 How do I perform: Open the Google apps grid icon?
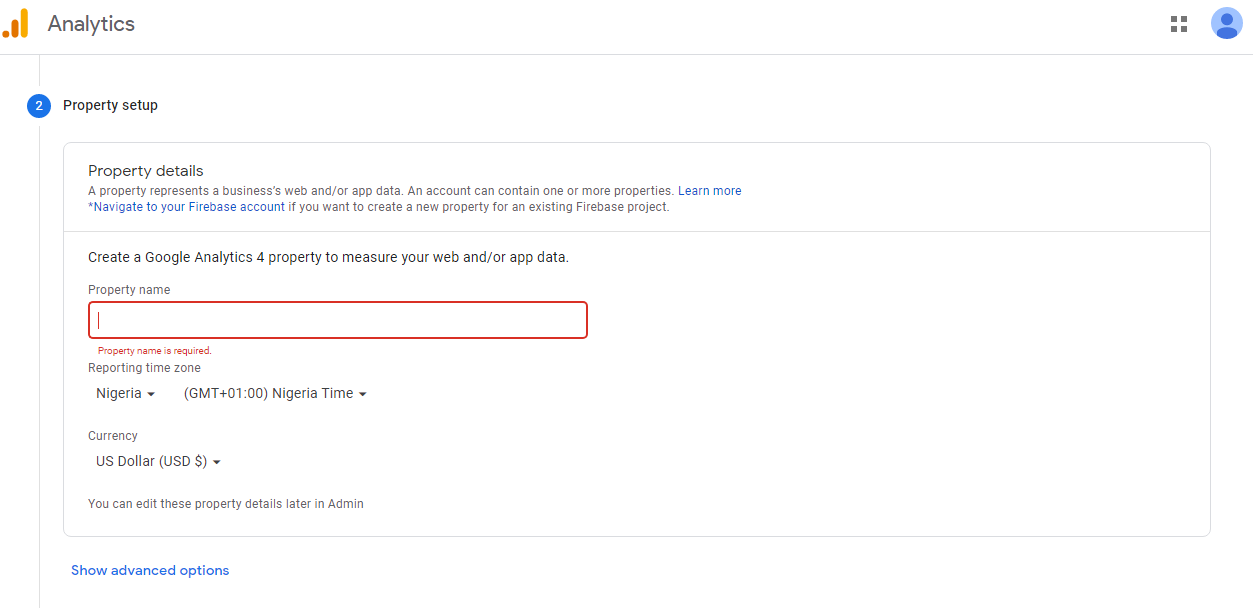(x=1179, y=24)
